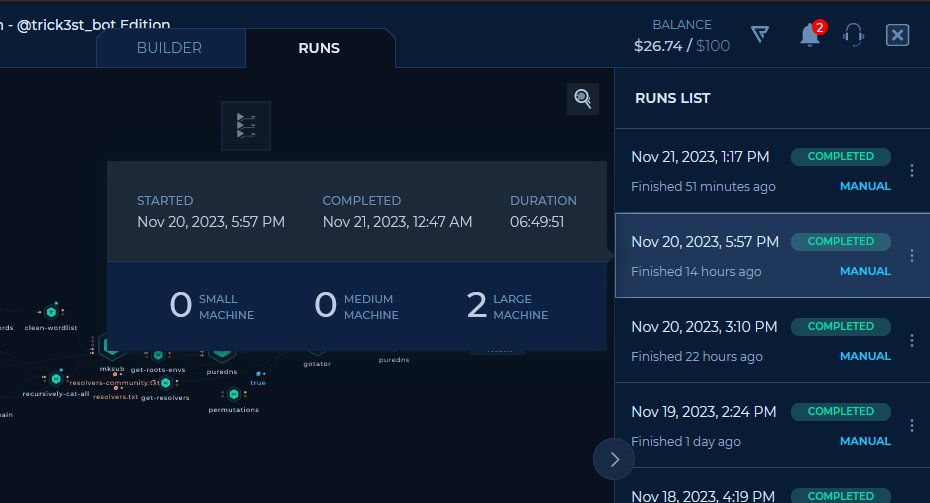
Task: Click started time Nov 20, 2023, 5:57 PM in summary
Action: point(211,222)
